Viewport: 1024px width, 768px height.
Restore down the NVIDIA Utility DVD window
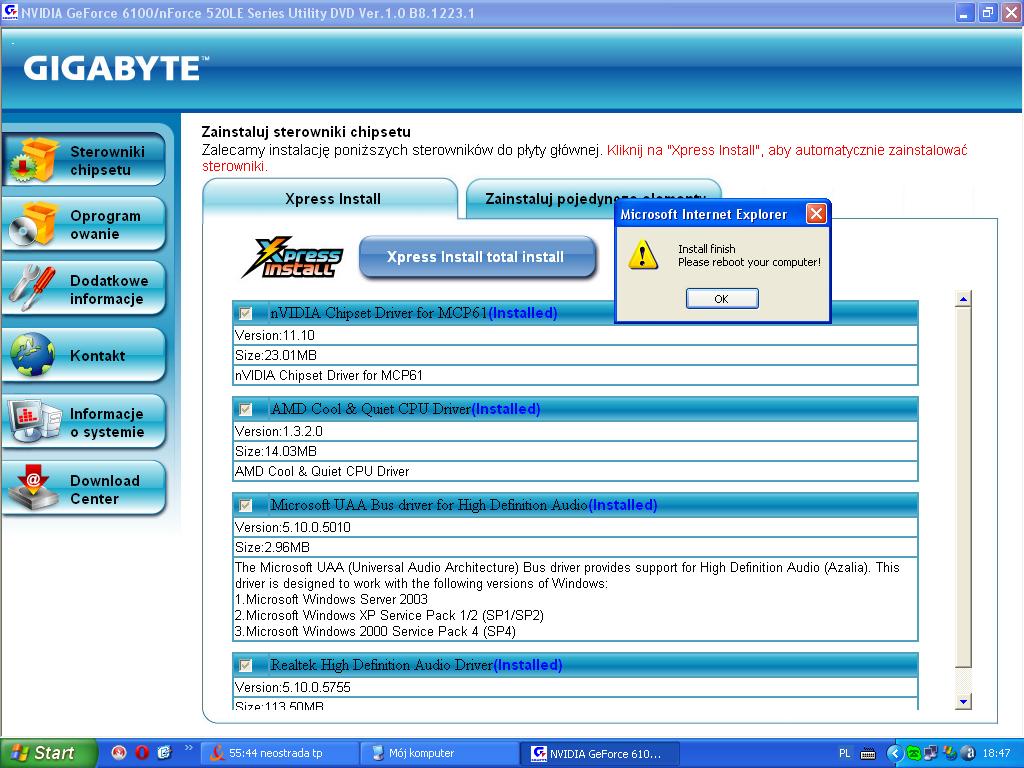[x=987, y=12]
